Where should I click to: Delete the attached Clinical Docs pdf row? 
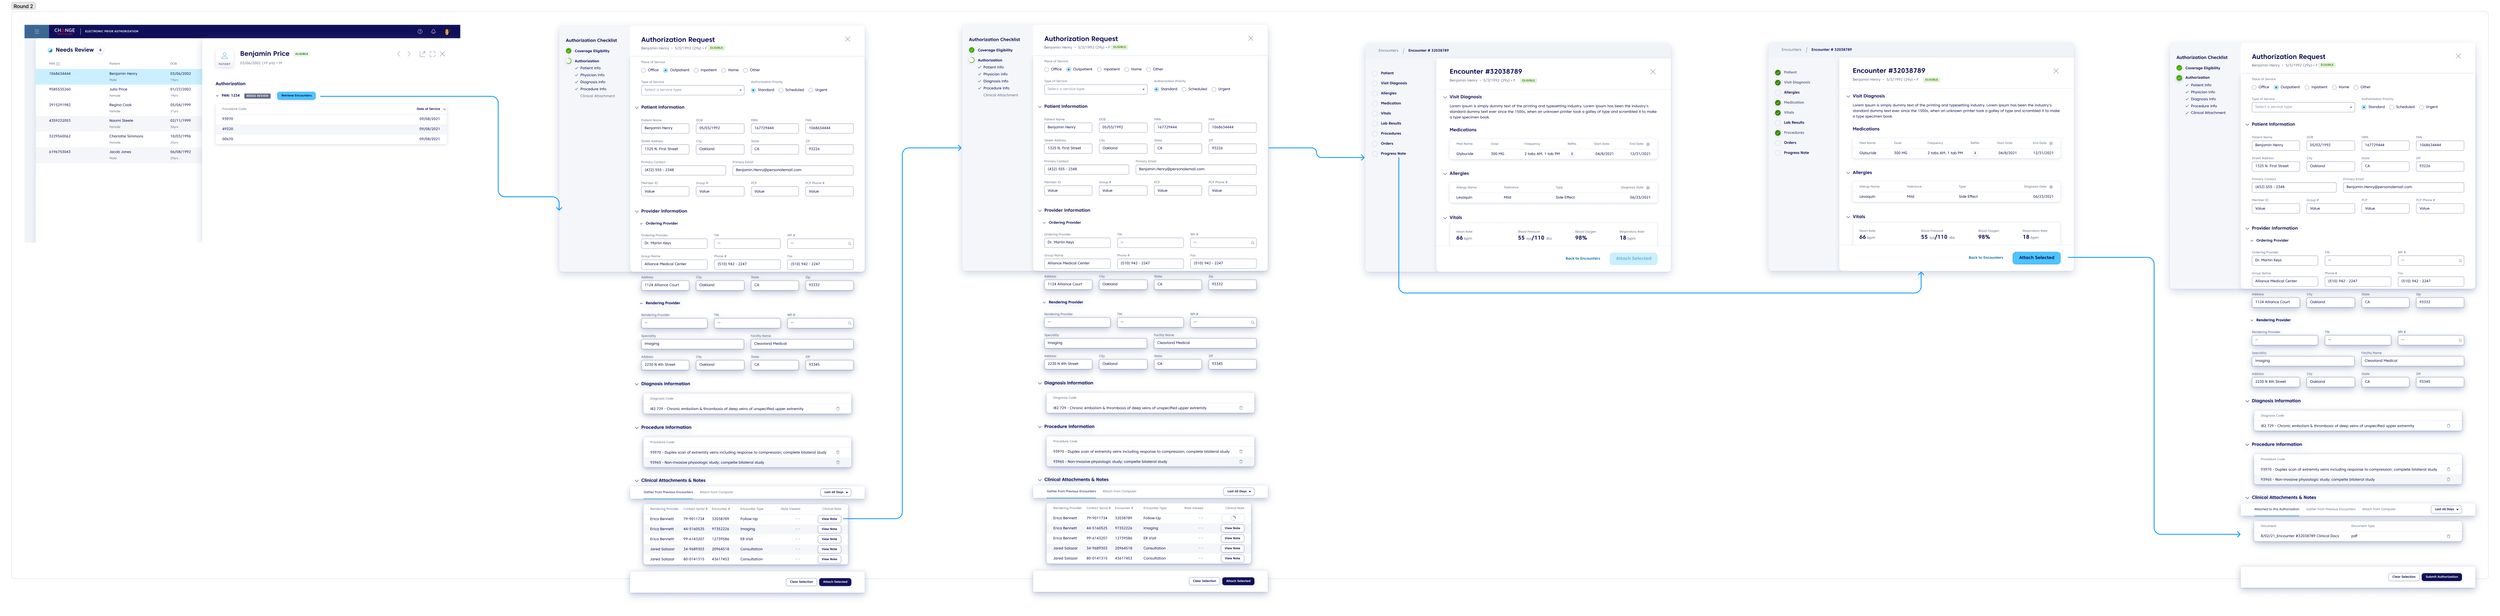(2449, 536)
